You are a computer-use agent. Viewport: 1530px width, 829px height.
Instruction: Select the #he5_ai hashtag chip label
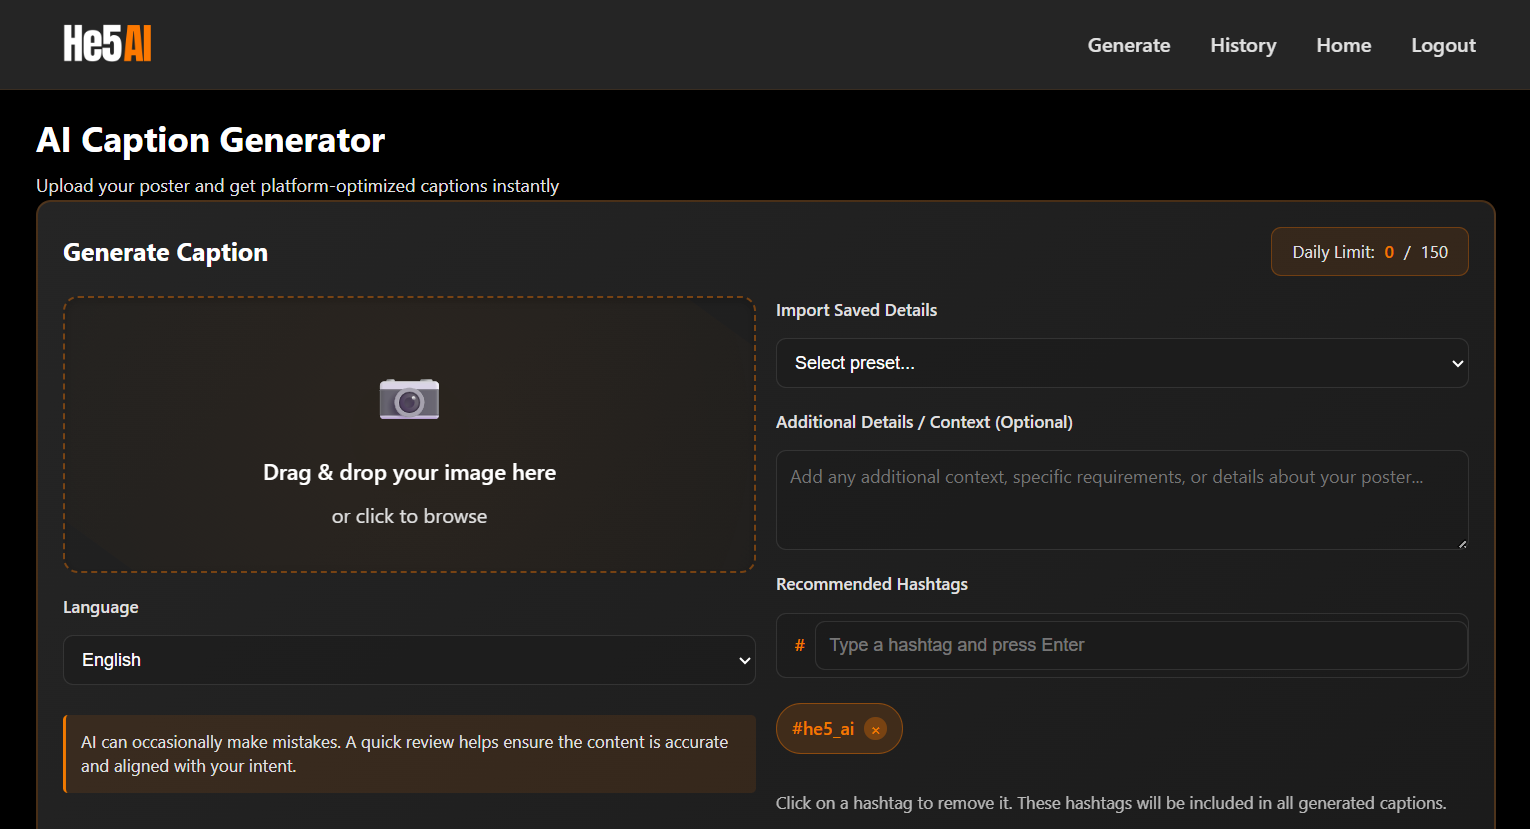click(822, 729)
